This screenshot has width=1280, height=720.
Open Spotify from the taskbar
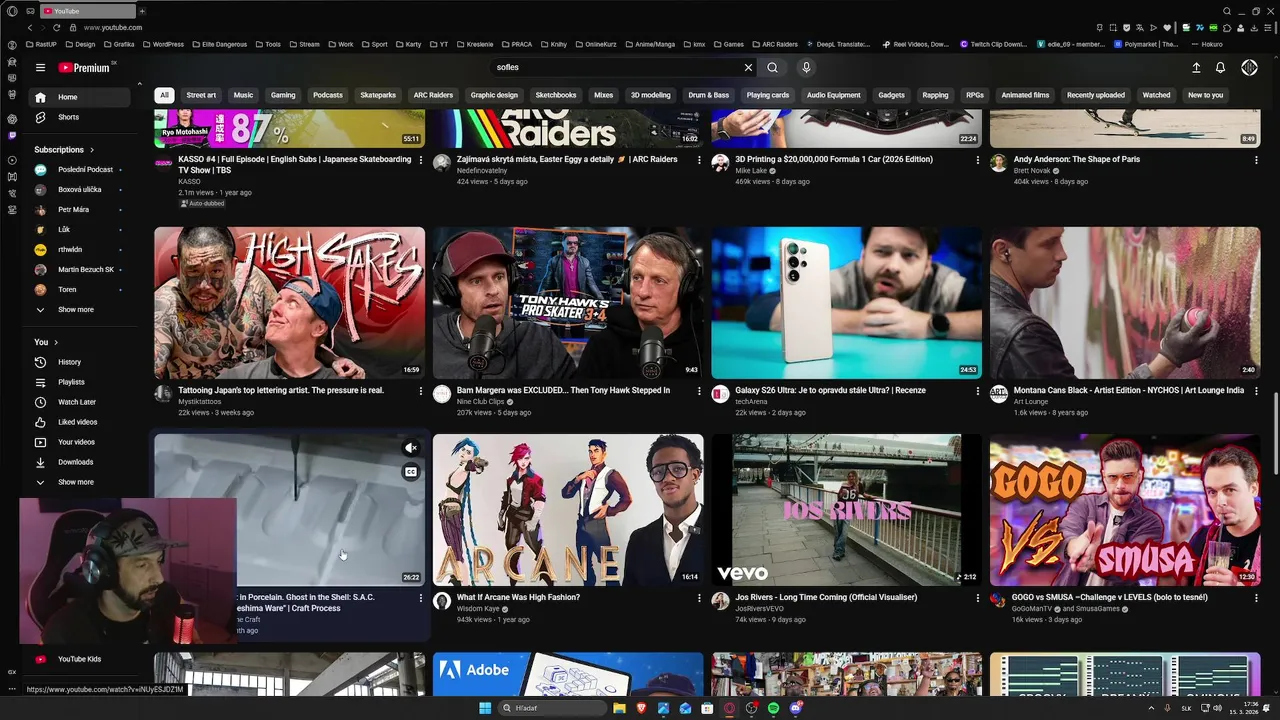coord(773,708)
